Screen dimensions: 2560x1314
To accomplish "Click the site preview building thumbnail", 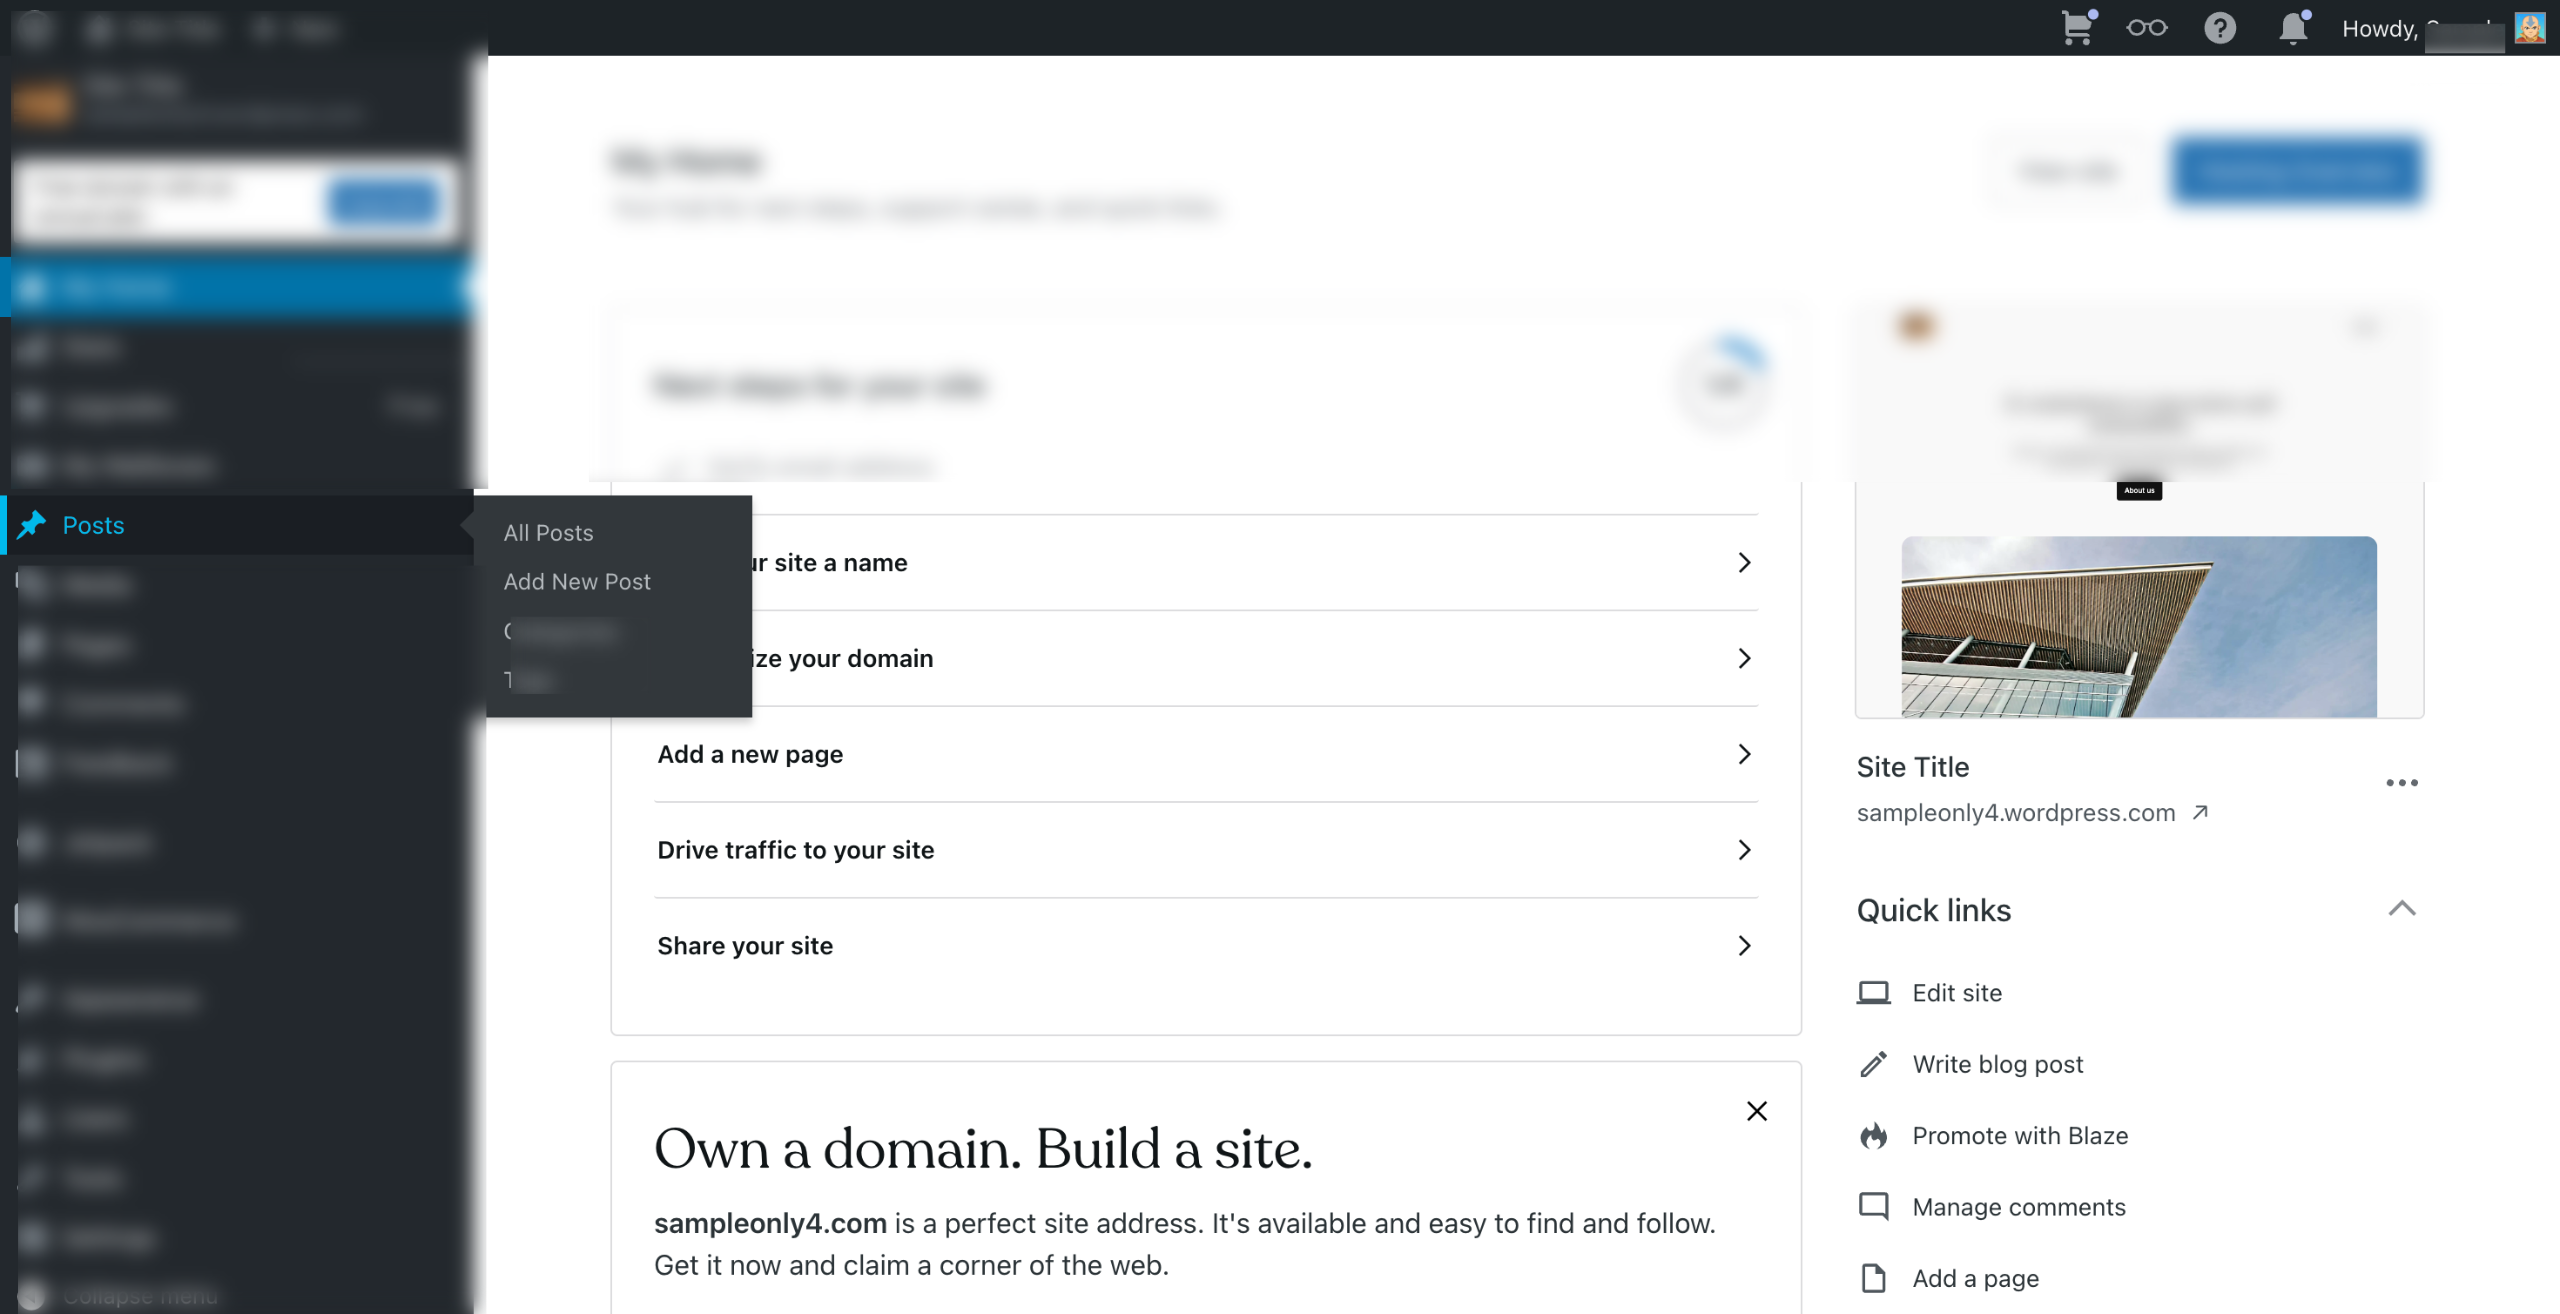I will click(2138, 626).
